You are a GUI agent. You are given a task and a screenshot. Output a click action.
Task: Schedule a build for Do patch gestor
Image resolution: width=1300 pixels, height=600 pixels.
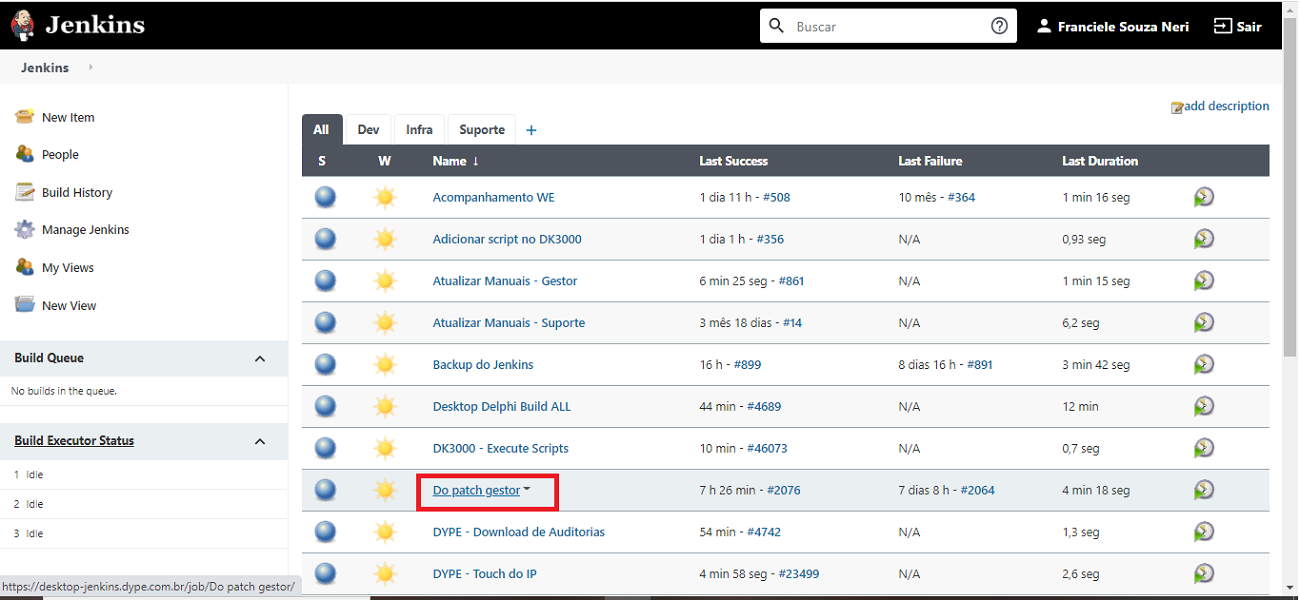[x=1204, y=490]
